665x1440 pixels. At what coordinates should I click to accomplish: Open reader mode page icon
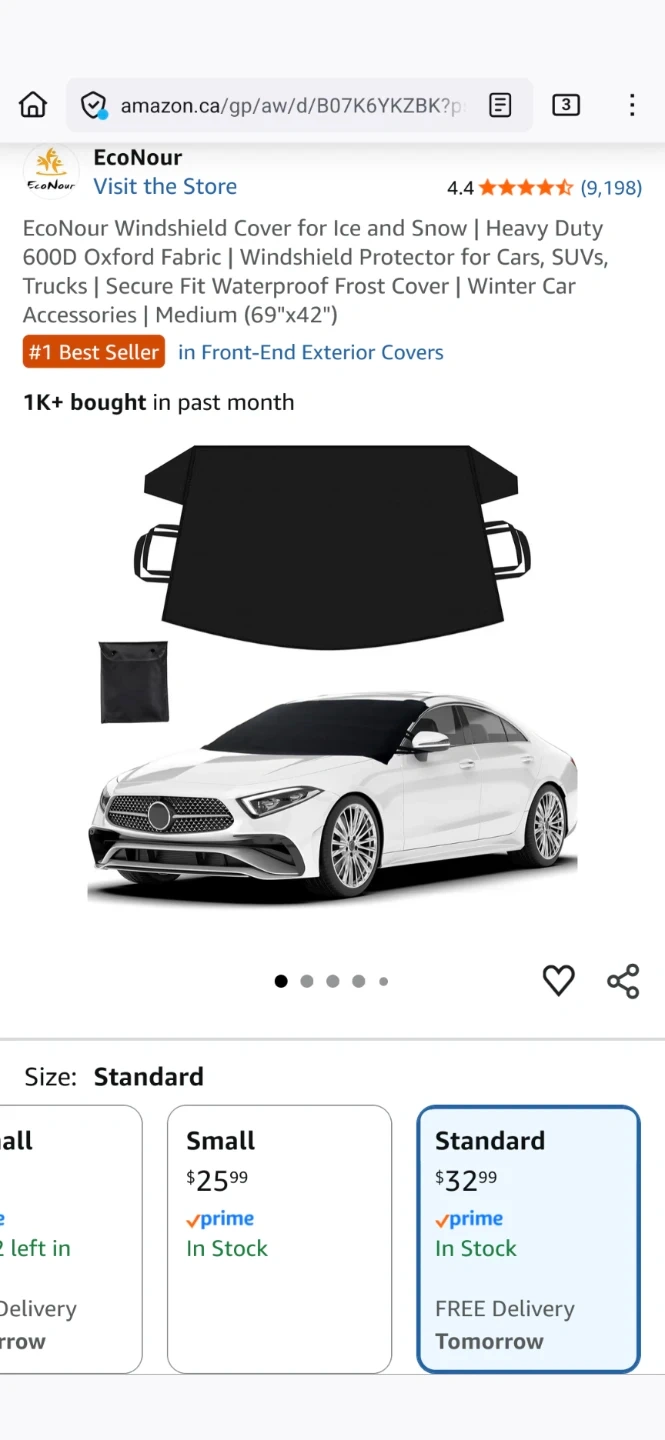500,105
